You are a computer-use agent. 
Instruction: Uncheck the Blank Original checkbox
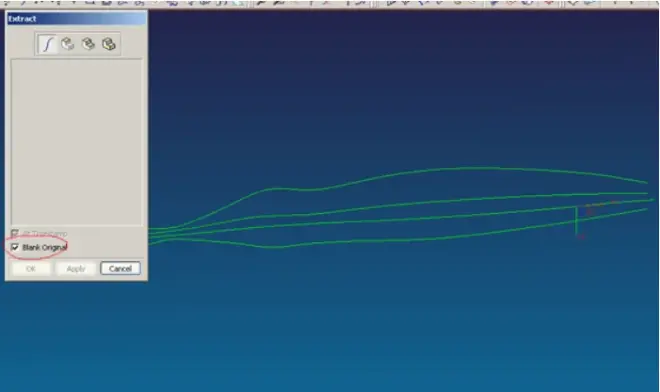pos(15,247)
